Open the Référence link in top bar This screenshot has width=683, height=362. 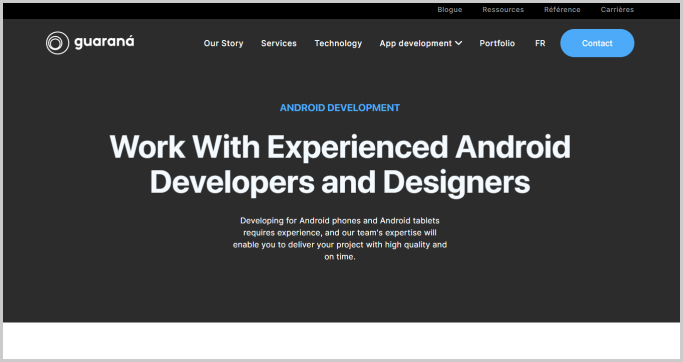click(562, 10)
